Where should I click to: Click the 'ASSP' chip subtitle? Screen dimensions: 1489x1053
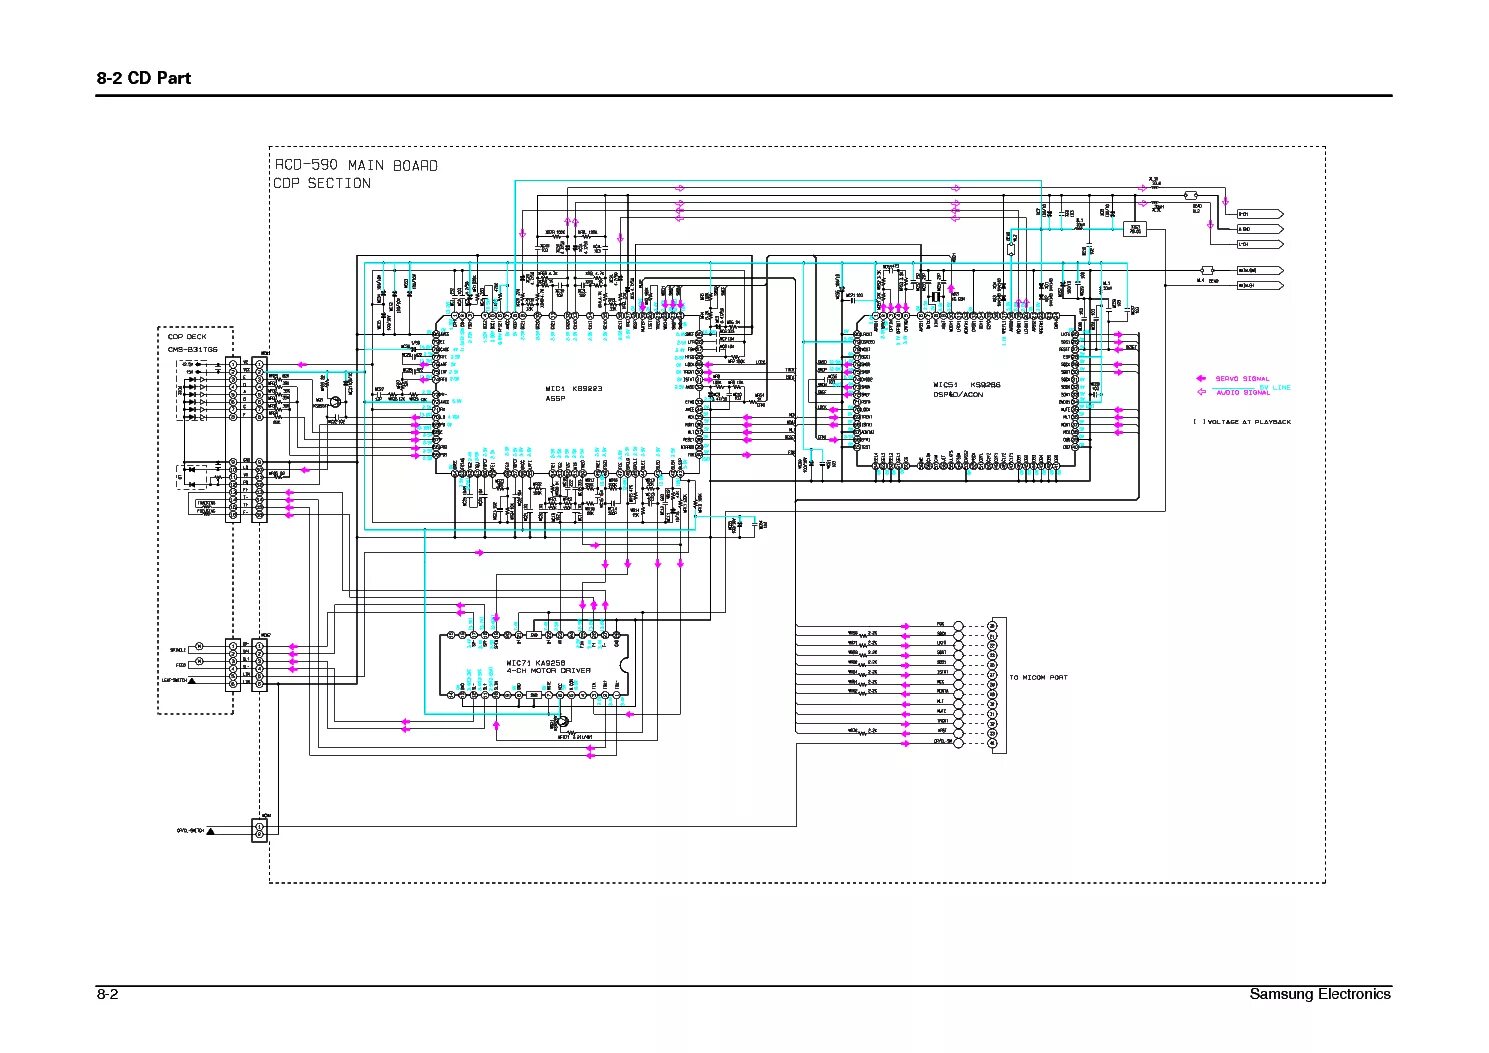pos(555,398)
